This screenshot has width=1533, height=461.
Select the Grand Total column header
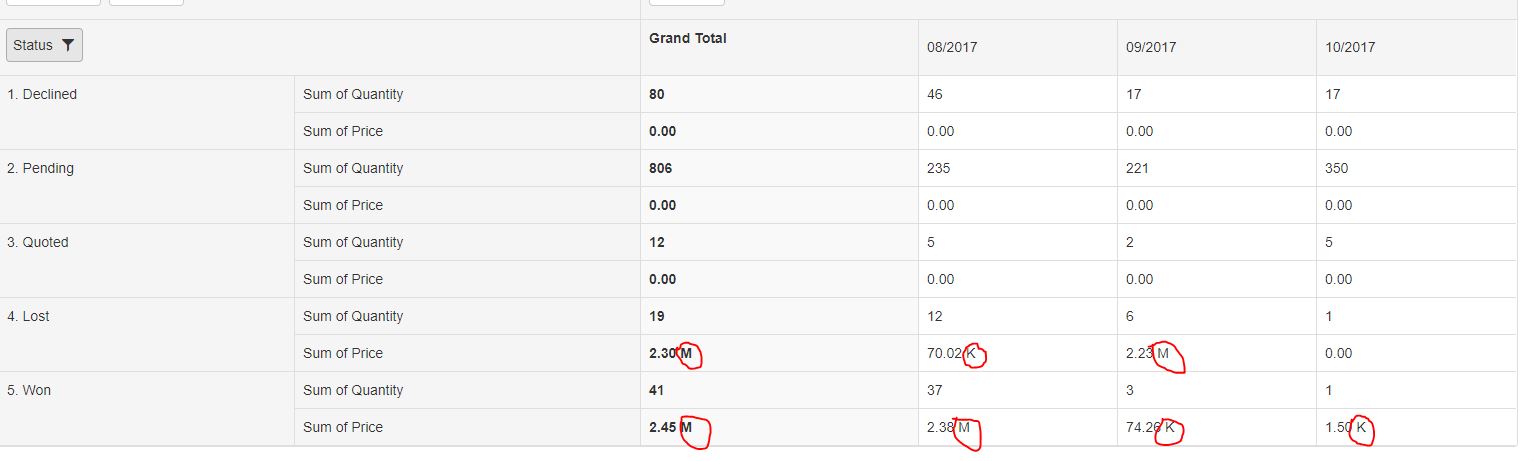click(688, 39)
